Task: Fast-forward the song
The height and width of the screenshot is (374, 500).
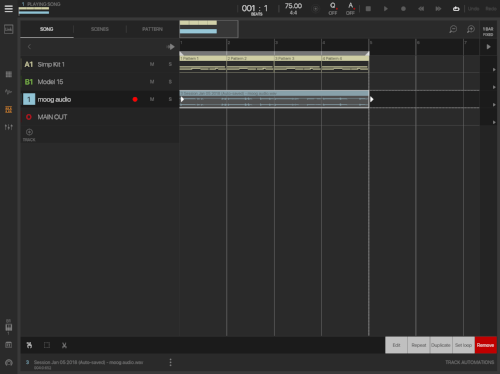Action: pyautogui.click(x=438, y=9)
